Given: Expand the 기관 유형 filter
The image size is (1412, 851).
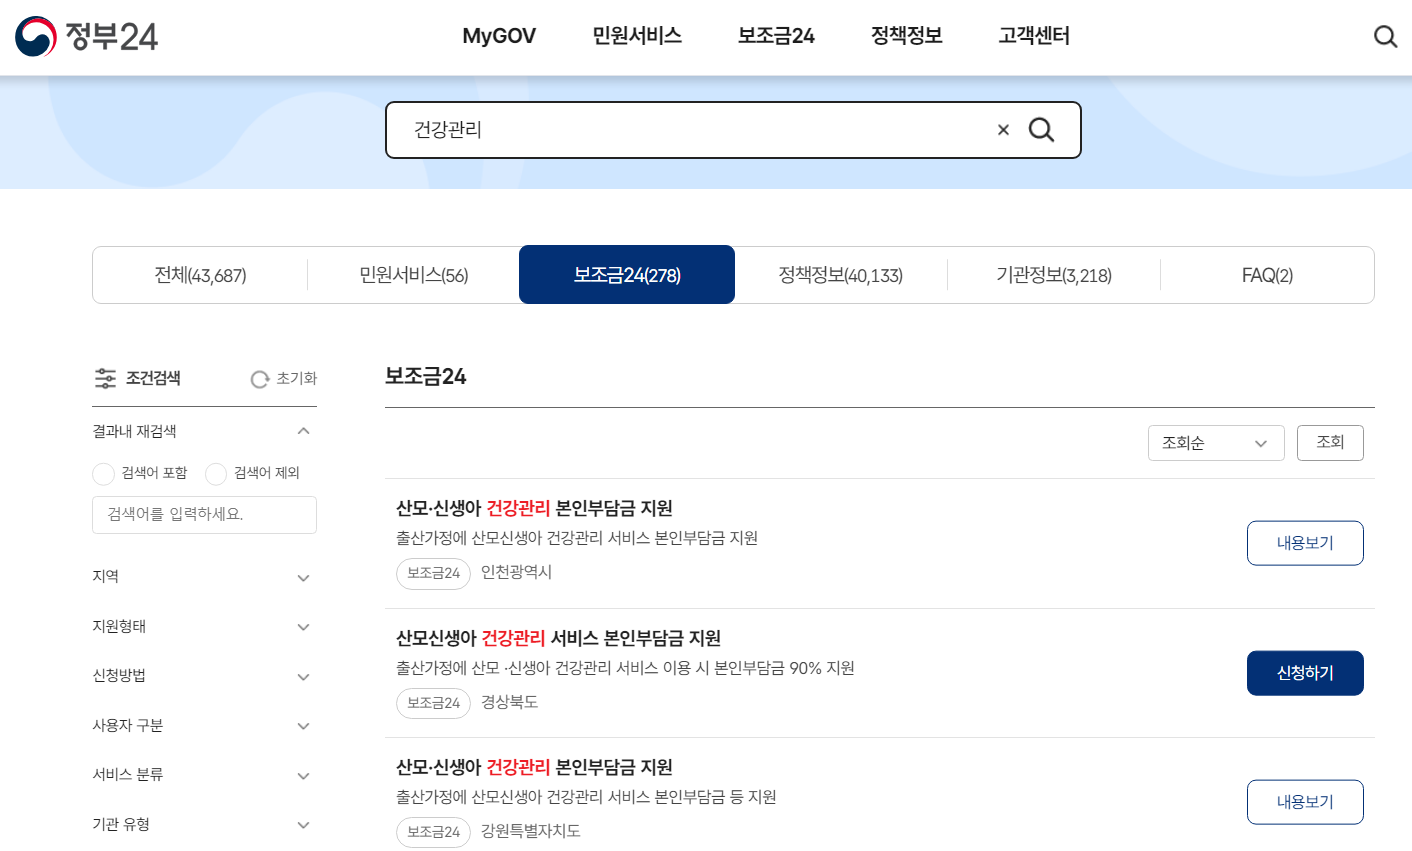Looking at the screenshot, I should click(304, 825).
